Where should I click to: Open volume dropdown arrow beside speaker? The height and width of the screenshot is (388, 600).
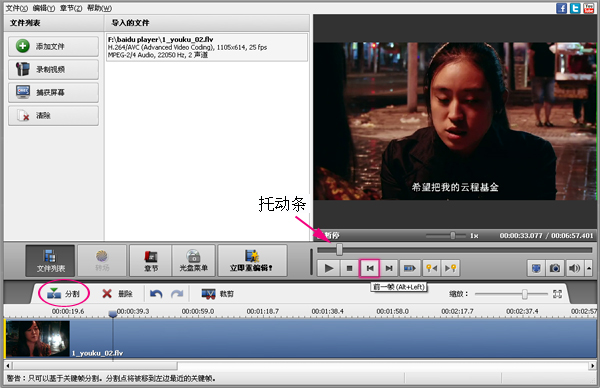point(589,268)
